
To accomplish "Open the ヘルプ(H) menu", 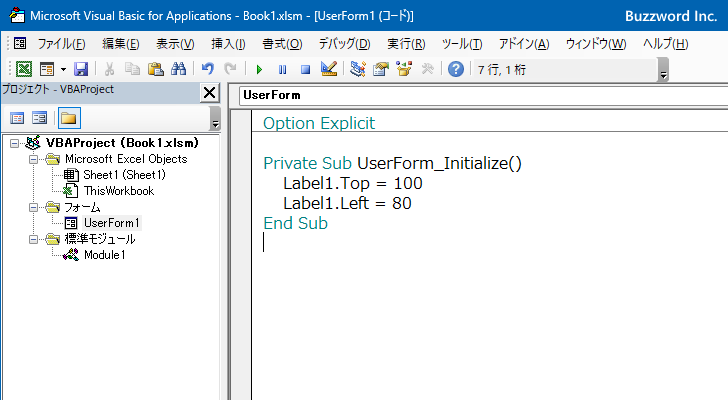I will pos(666,44).
